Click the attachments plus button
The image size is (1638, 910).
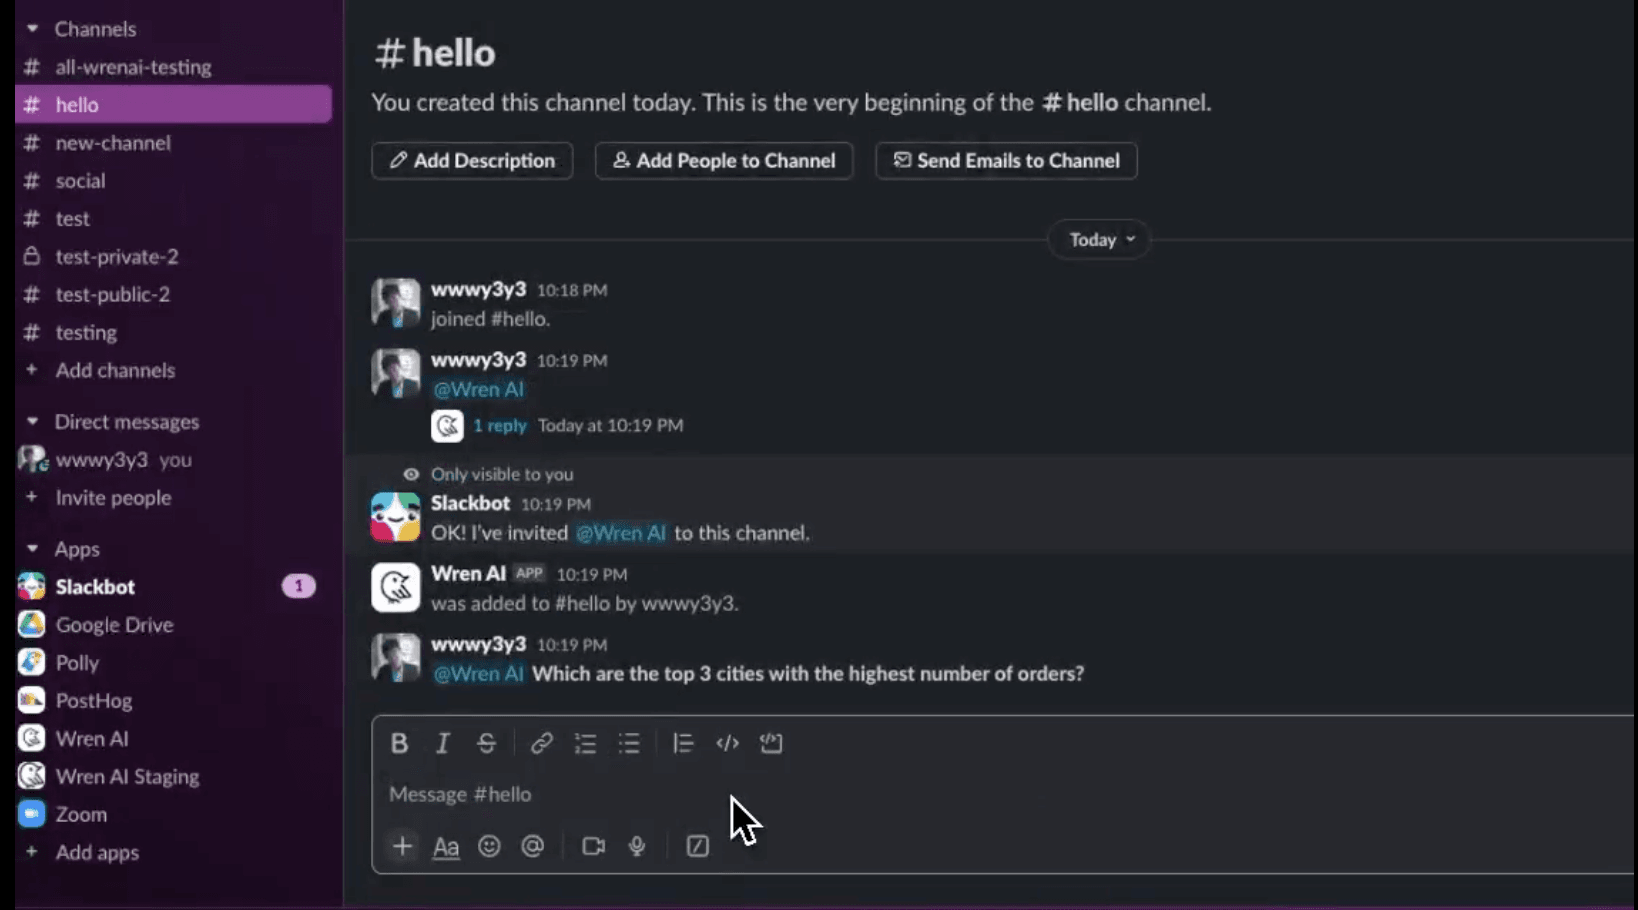click(x=402, y=846)
